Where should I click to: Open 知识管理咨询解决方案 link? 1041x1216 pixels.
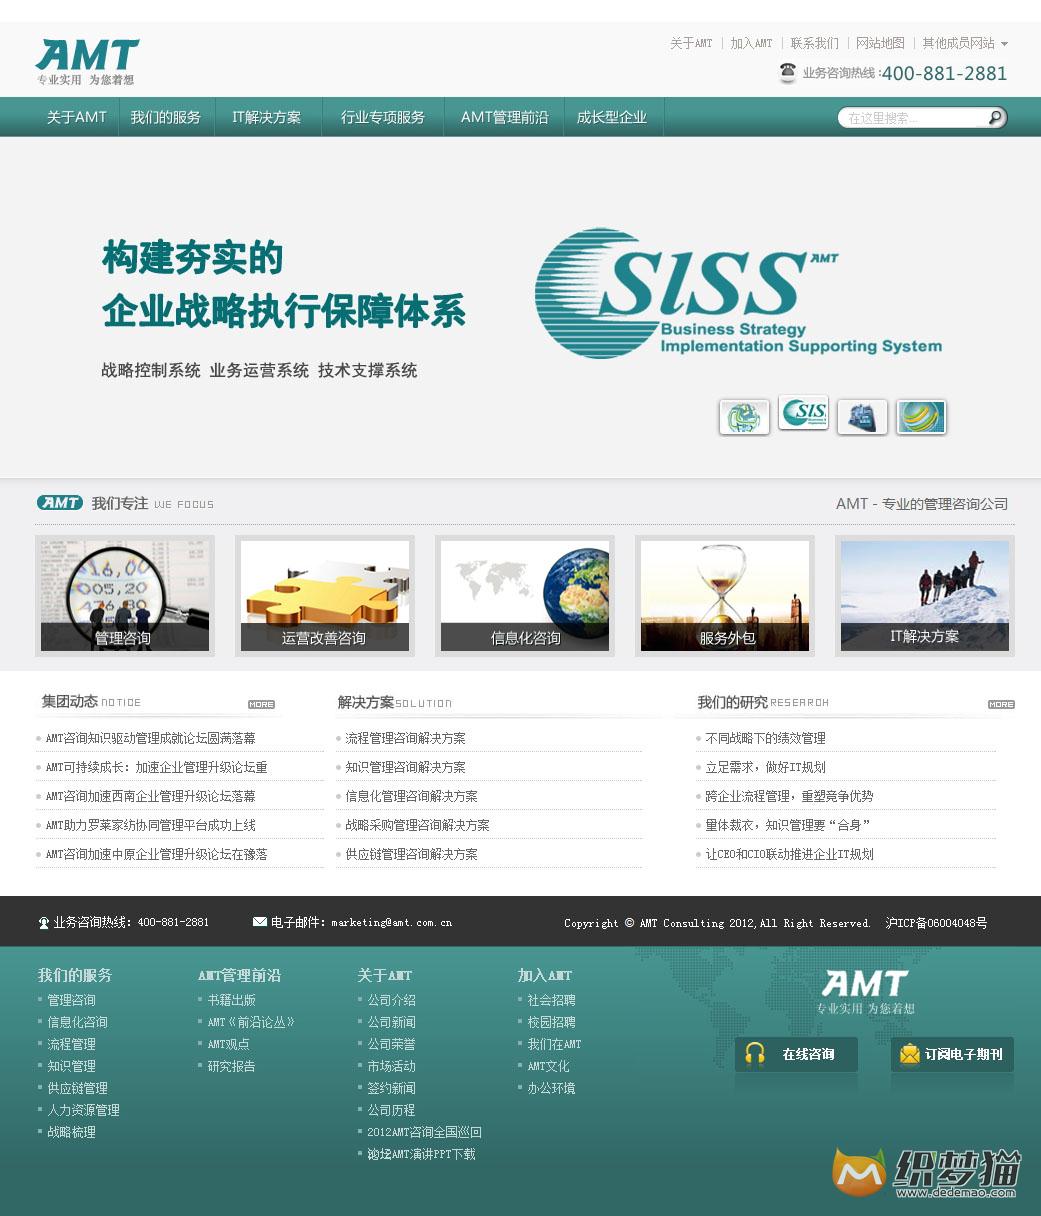click(406, 767)
